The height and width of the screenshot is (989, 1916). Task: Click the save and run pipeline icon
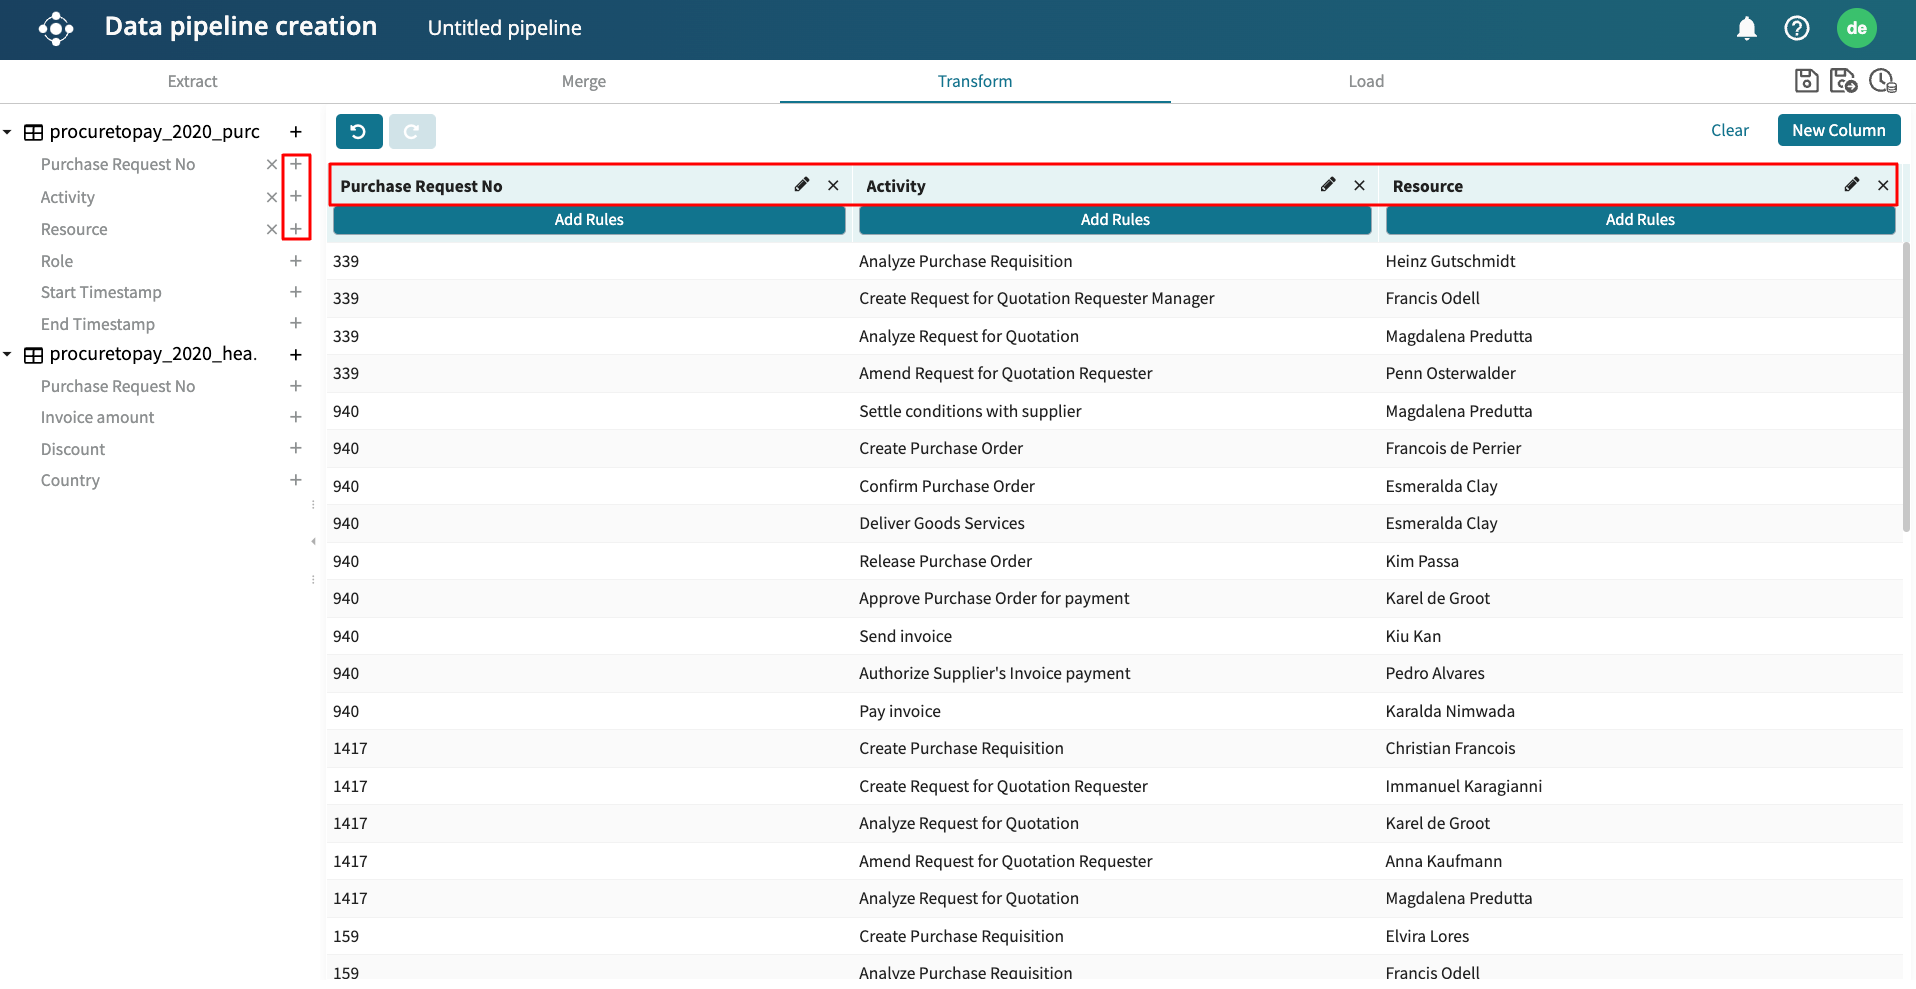coord(1843,81)
